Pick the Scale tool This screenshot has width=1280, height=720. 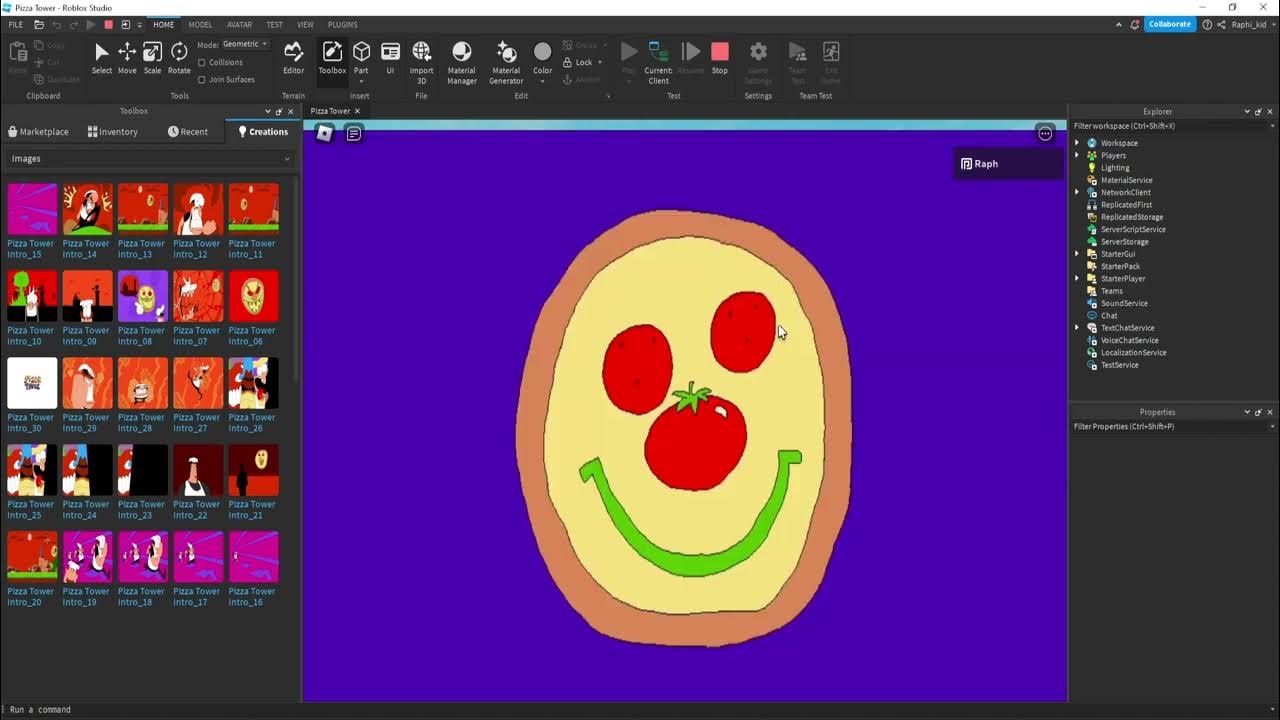pyautogui.click(x=152, y=59)
